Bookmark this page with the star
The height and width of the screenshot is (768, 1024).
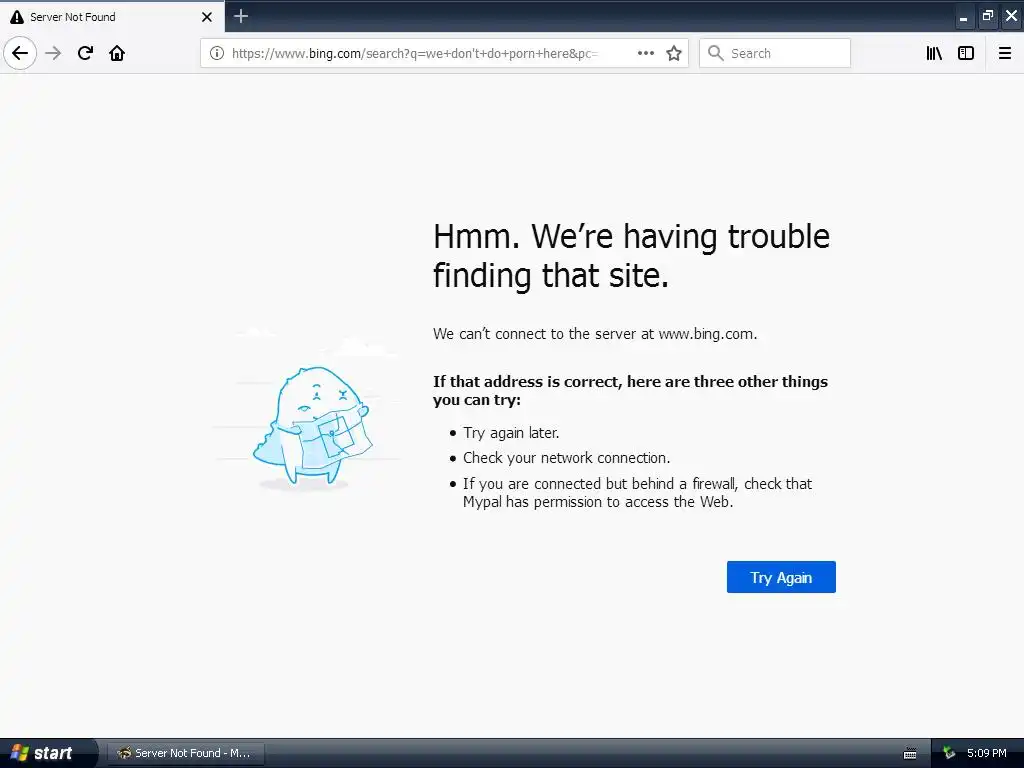(x=674, y=53)
